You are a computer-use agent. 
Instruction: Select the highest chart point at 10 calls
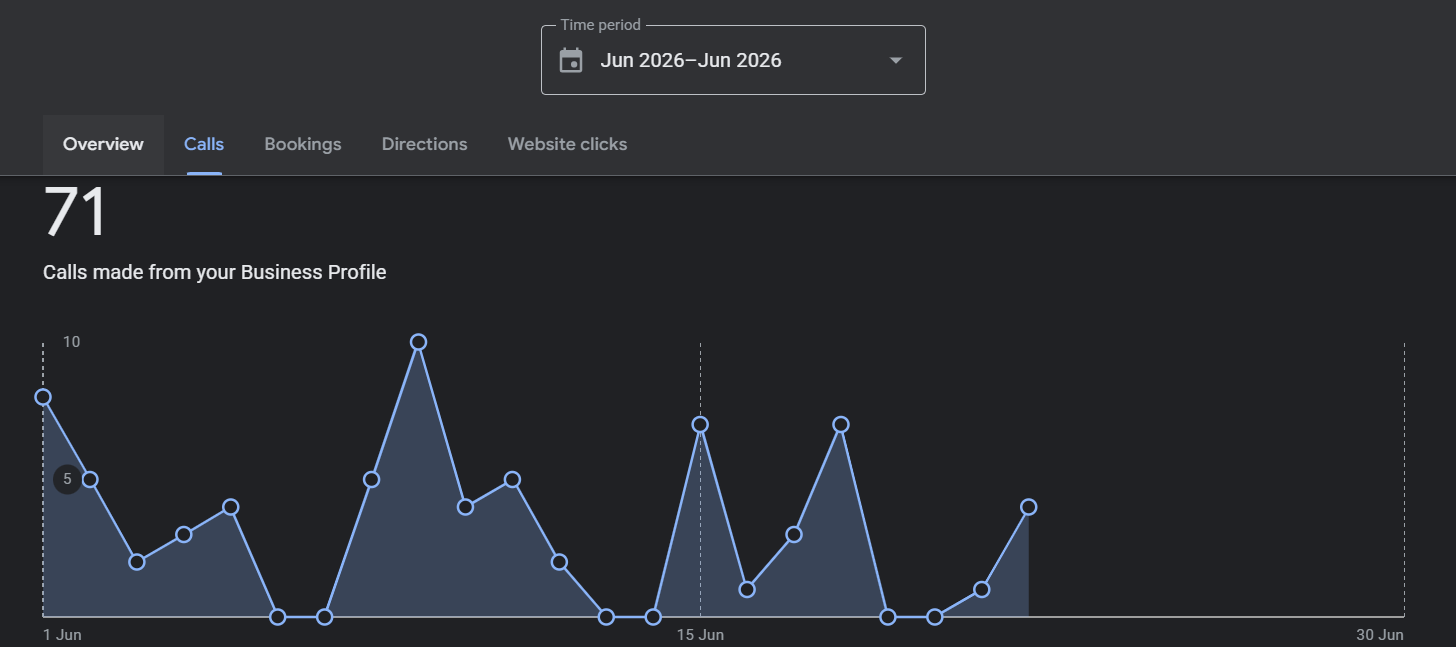419,342
